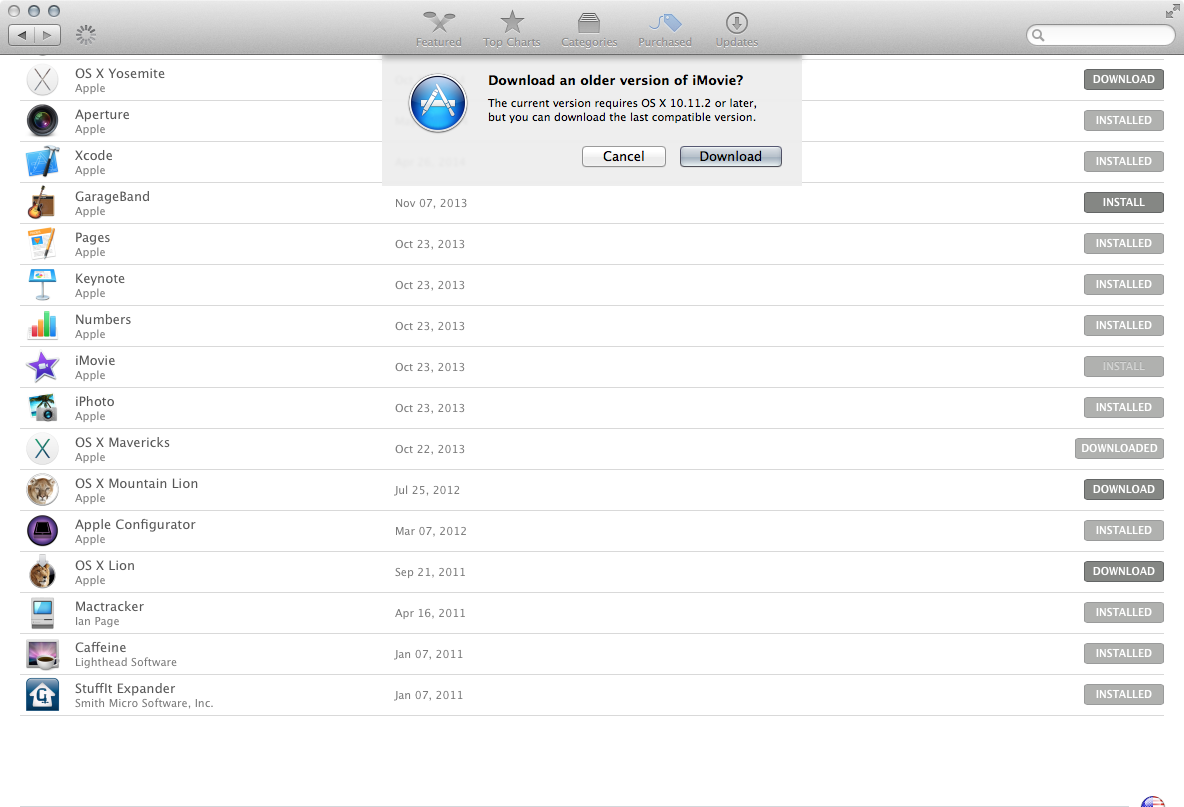The image size is (1184, 807).
Task: Click the iMovie star icon
Action: click(42, 366)
